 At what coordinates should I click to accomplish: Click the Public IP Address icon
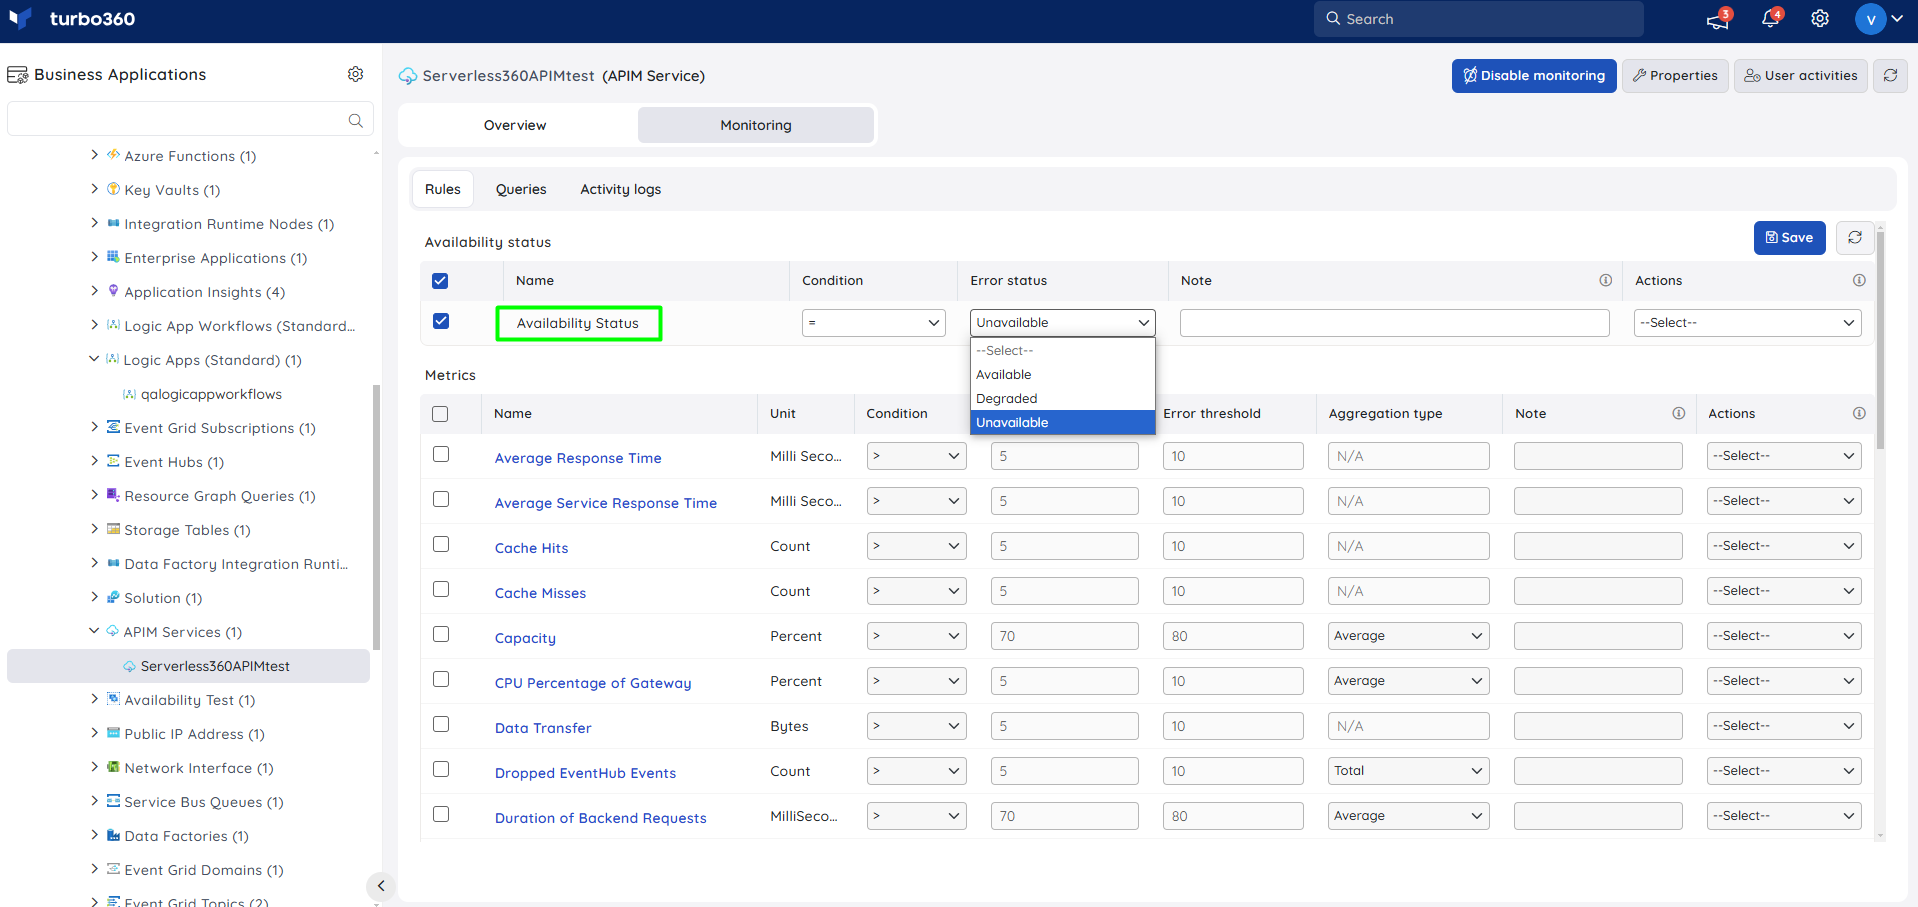tap(113, 733)
